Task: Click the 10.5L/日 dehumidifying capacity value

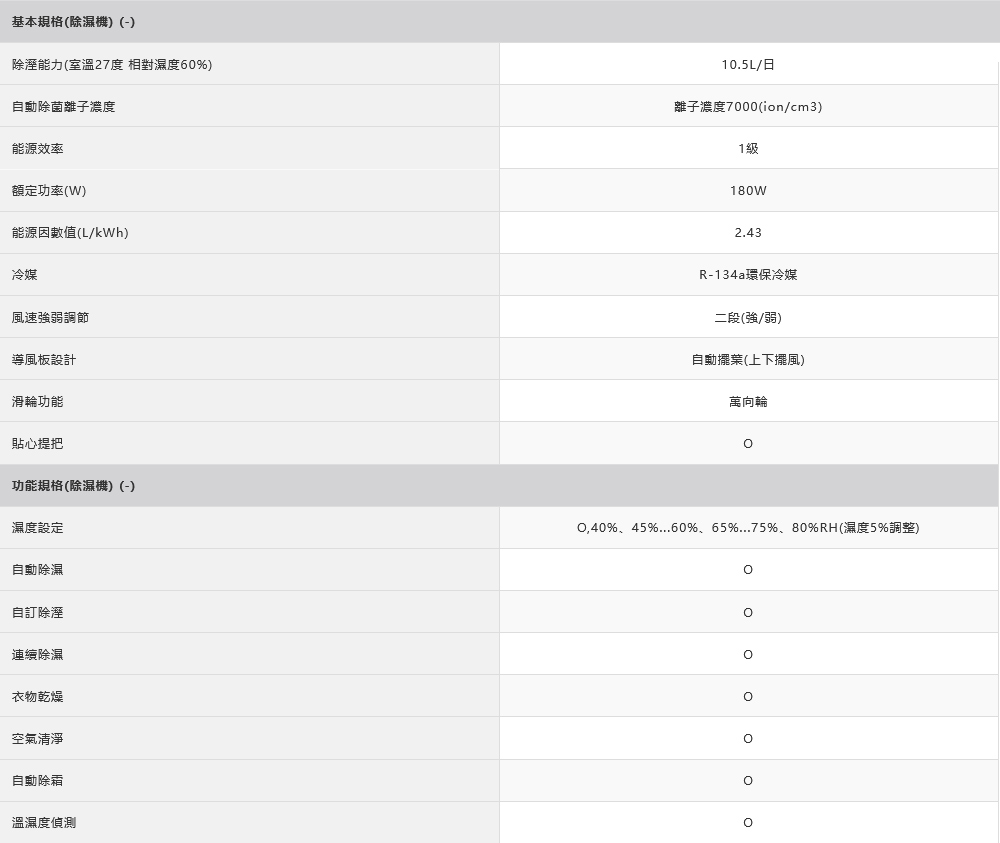Action: pyautogui.click(x=748, y=65)
